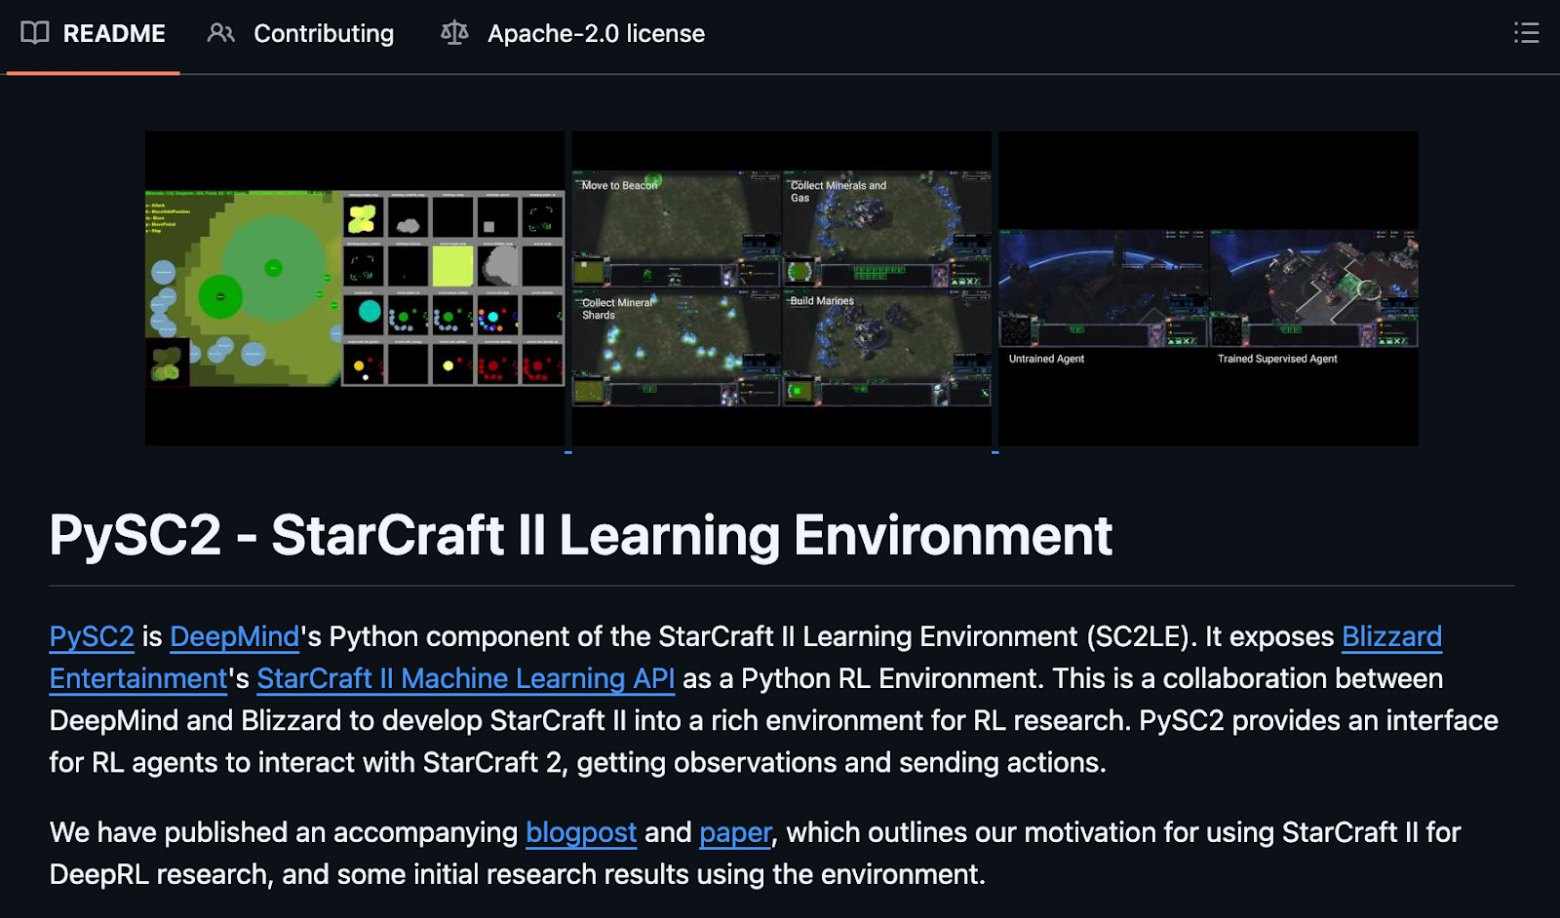The image size is (1560, 918).
Task: Open the Apache-2.0 license tab
Action: (594, 32)
